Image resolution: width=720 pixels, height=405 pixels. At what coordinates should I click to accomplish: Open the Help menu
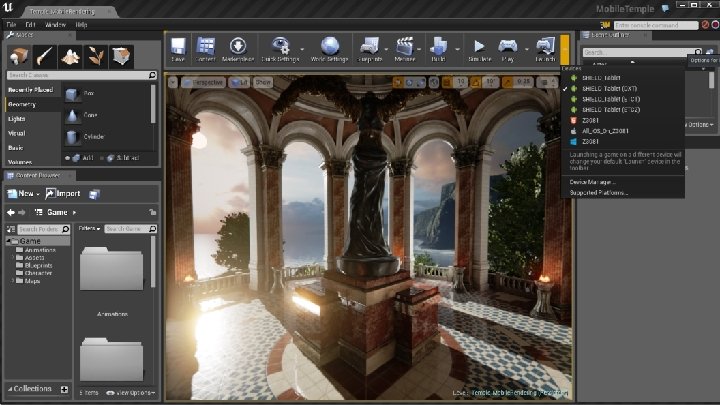tap(81, 25)
